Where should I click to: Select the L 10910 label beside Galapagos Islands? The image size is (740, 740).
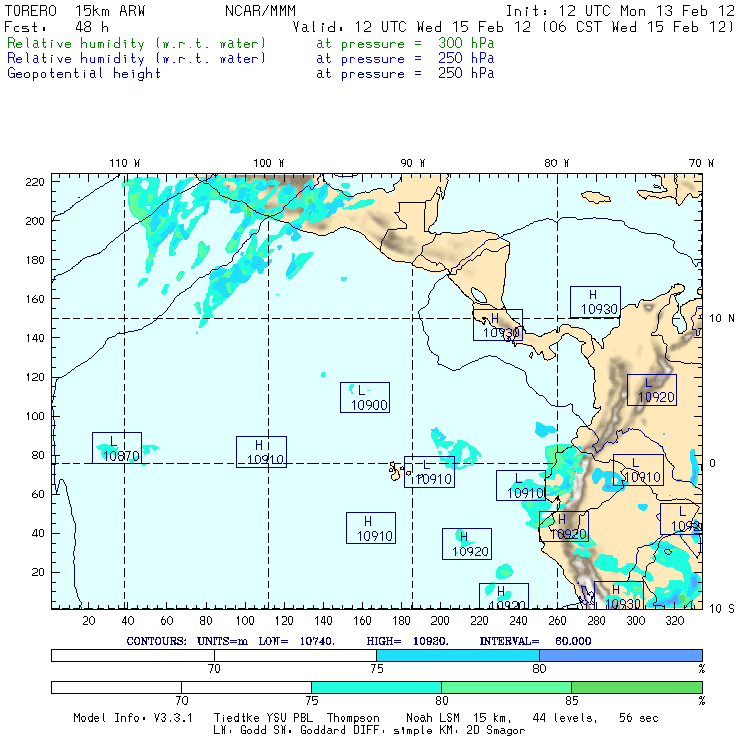(430, 472)
